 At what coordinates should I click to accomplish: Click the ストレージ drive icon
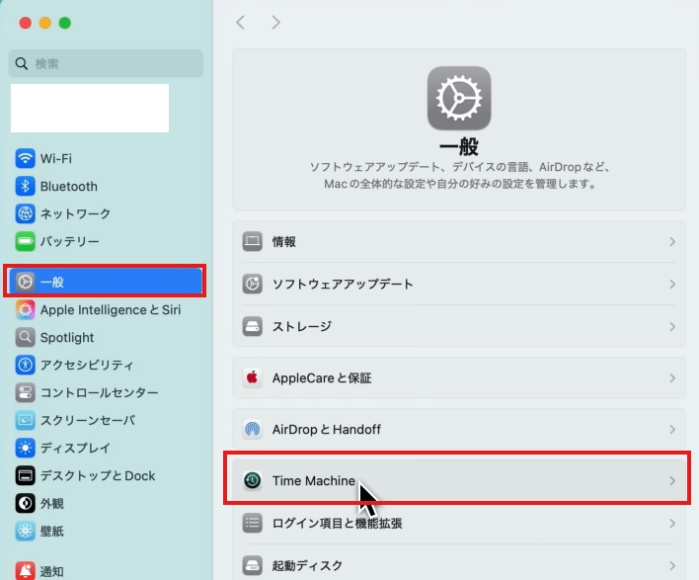pos(252,327)
